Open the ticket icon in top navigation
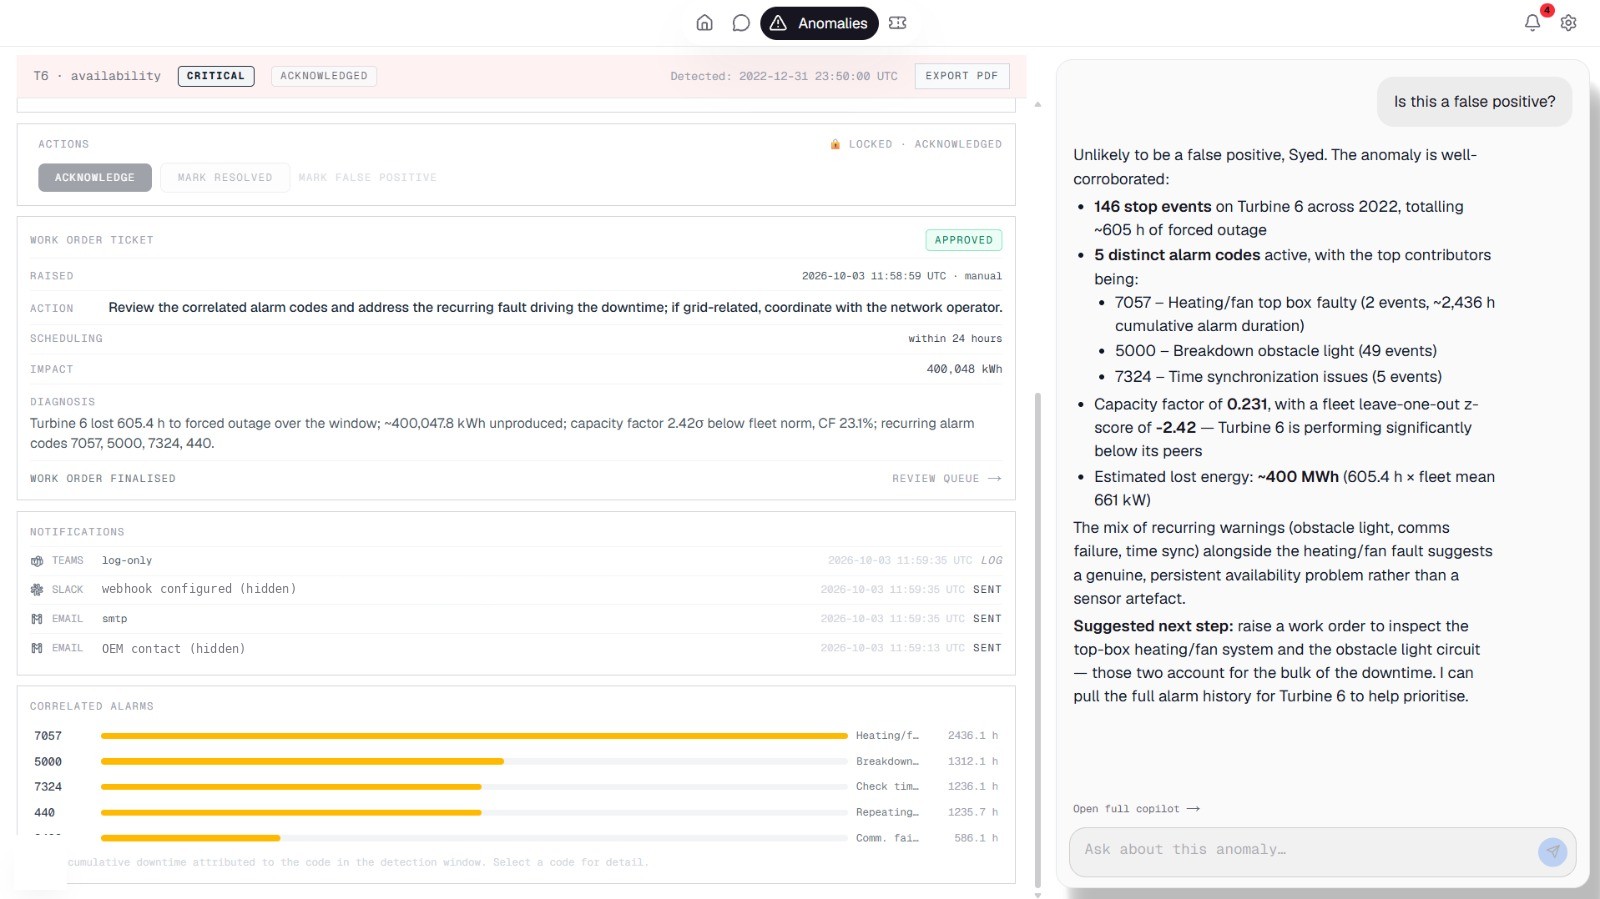Viewport: 1600px width, 899px height. (x=898, y=23)
